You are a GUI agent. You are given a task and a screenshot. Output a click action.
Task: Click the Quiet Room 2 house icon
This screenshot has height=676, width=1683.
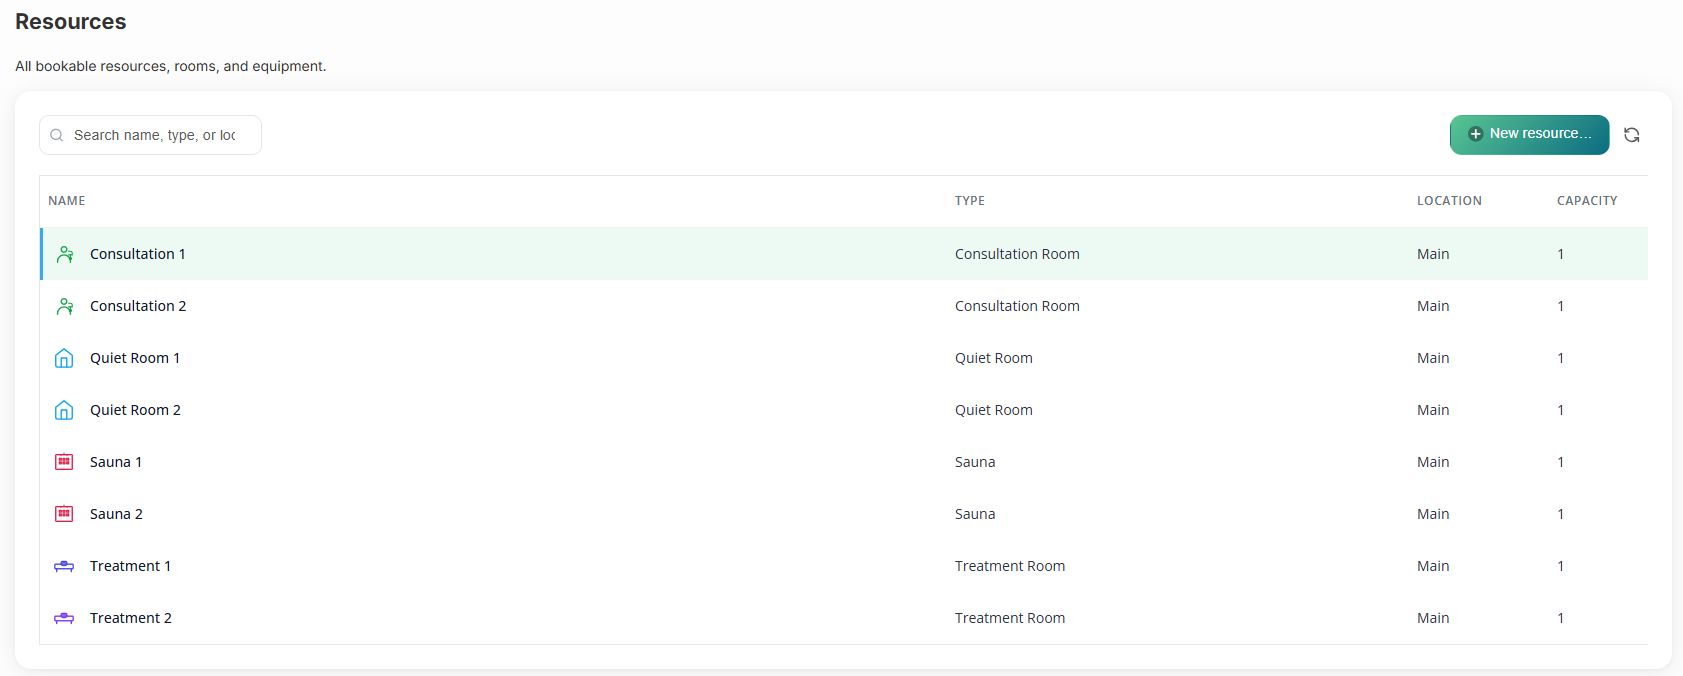64,410
